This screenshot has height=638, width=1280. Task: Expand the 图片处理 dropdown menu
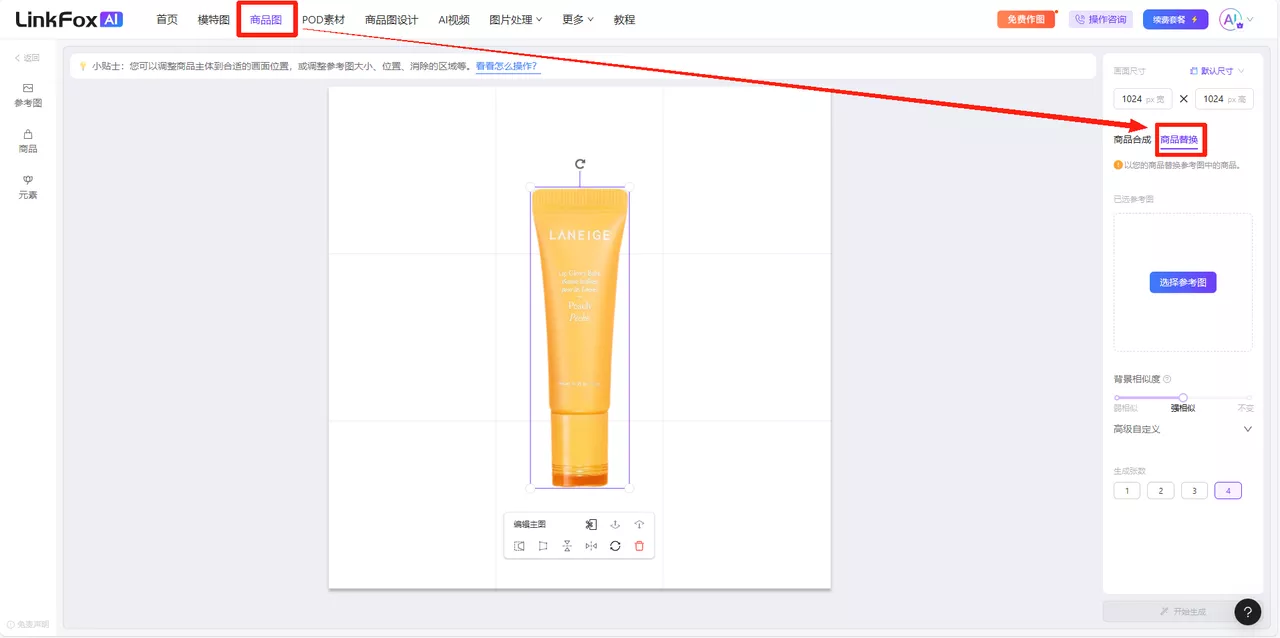pos(516,20)
